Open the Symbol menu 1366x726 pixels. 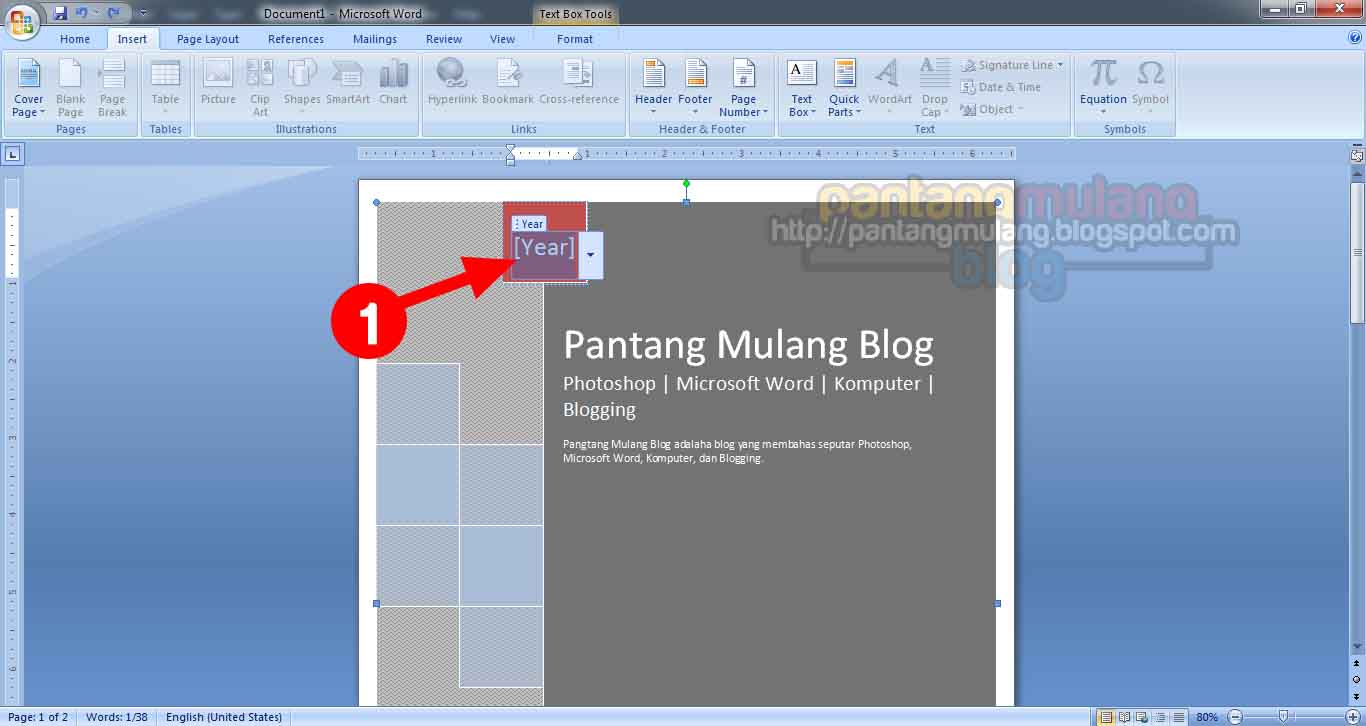tap(1150, 88)
